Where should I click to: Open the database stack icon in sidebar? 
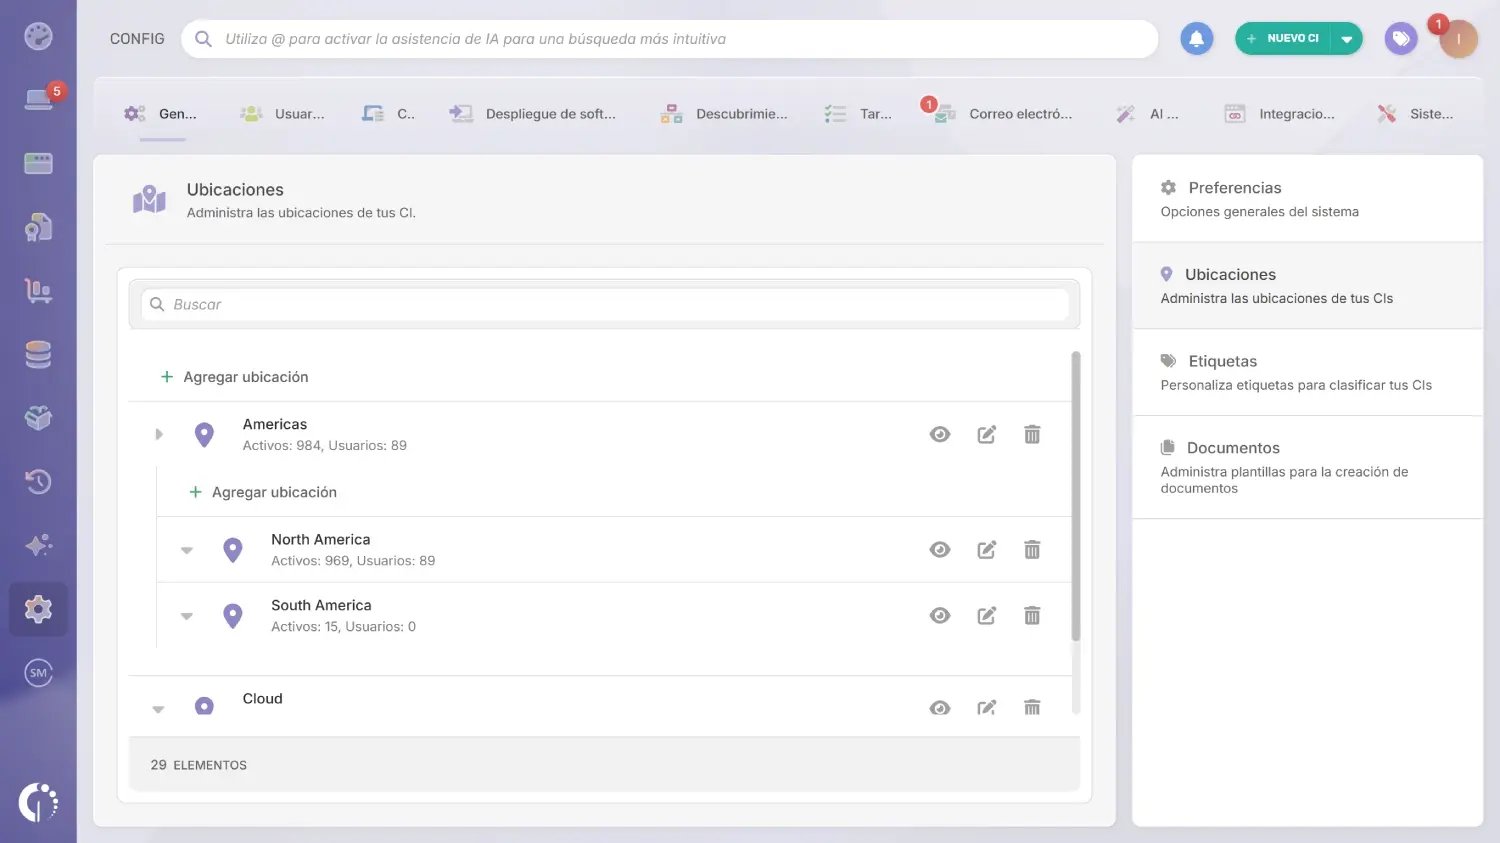(38, 355)
